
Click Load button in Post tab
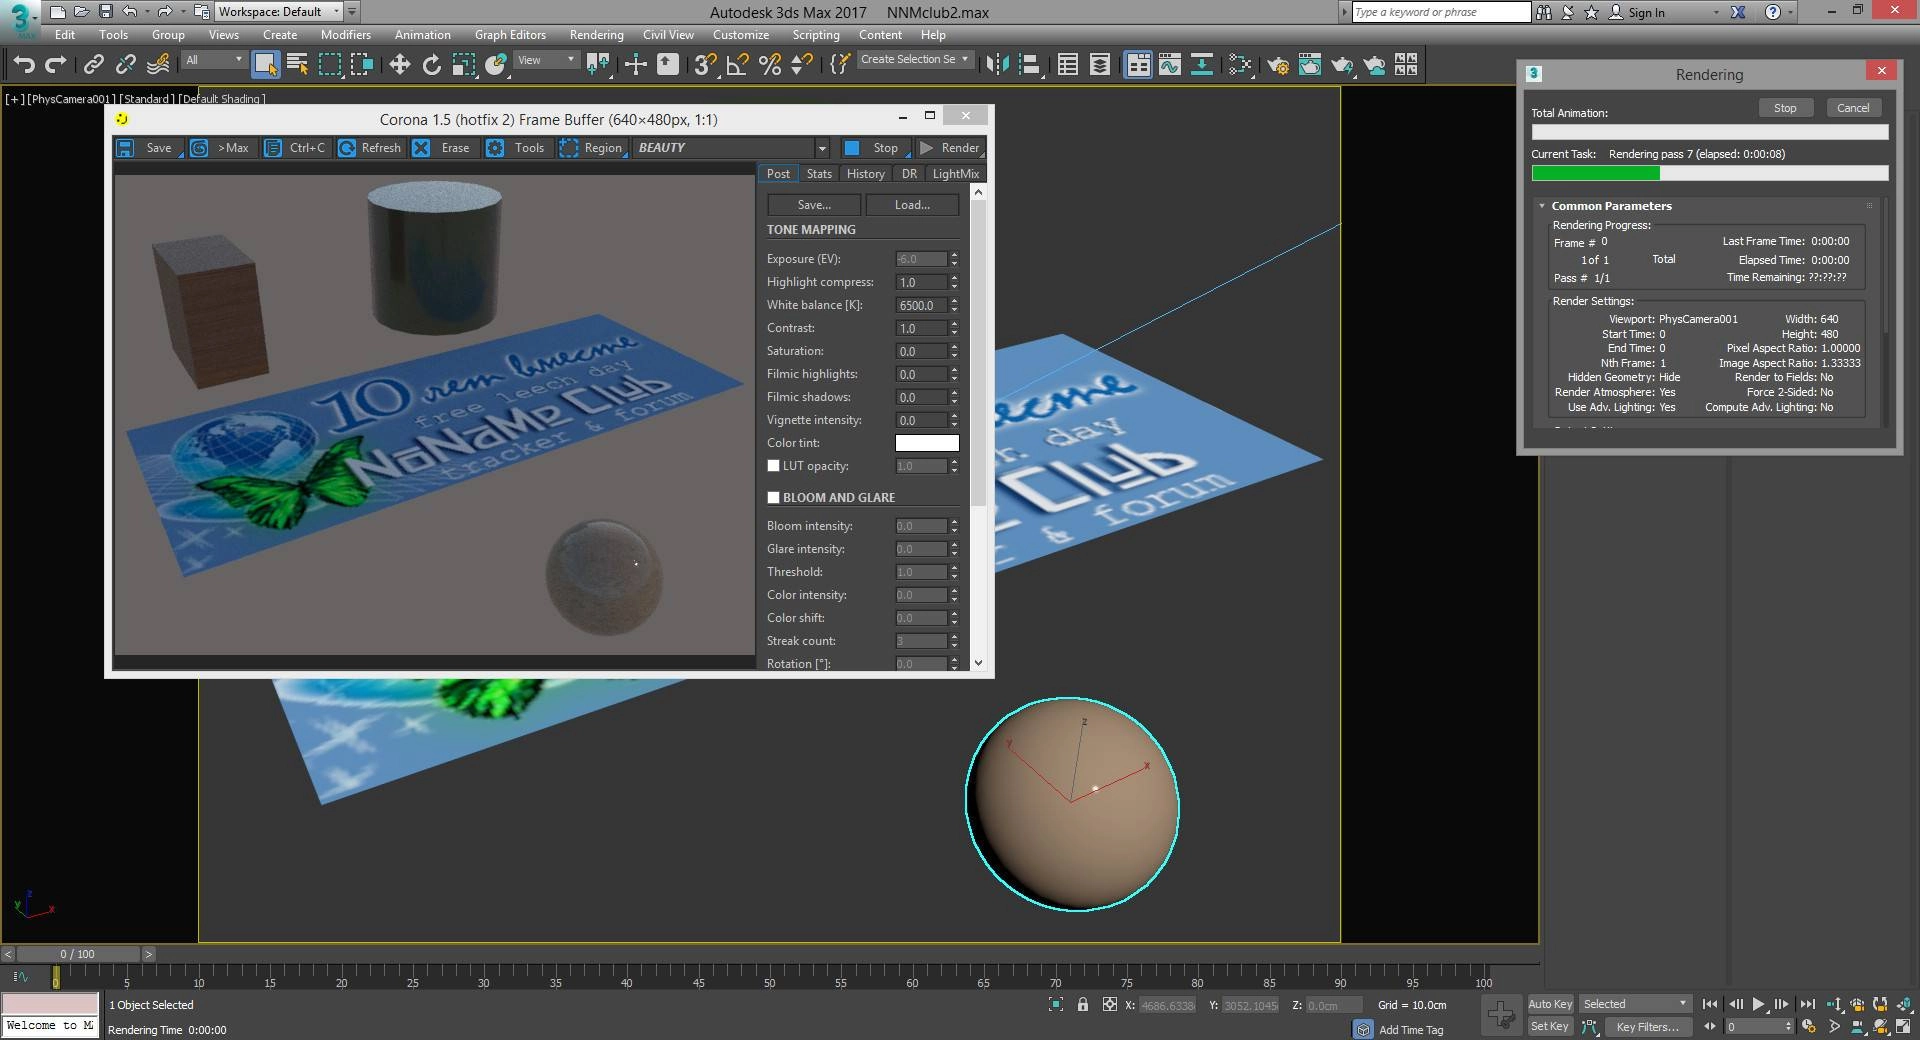tap(912, 205)
